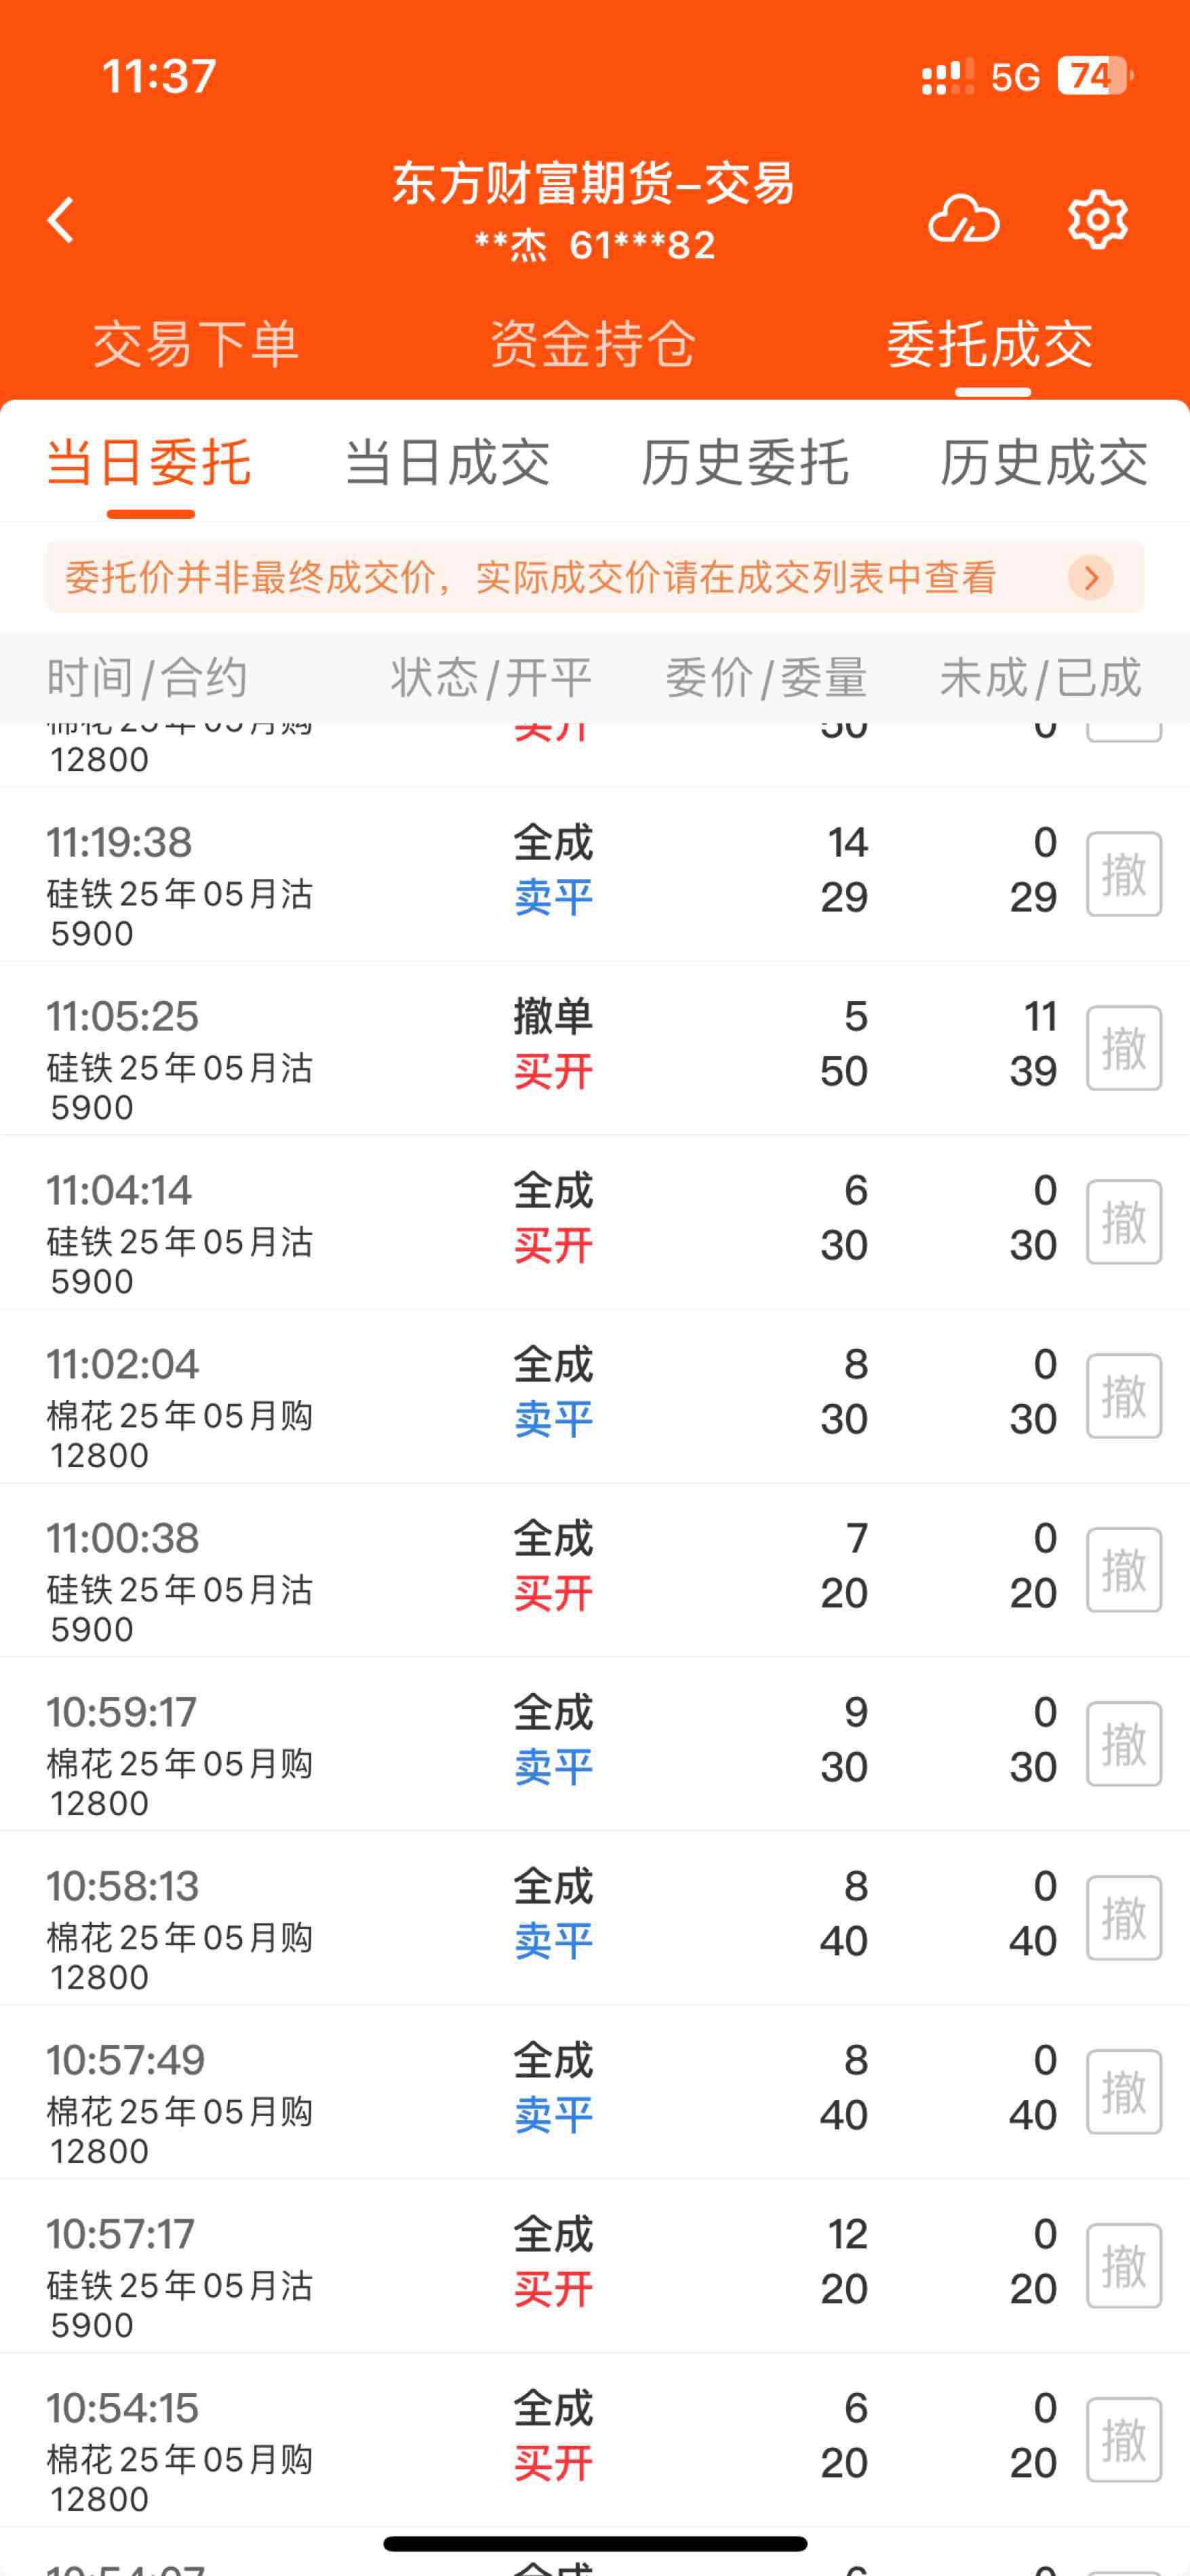The height and width of the screenshot is (2576, 1190).
Task: Switch to 交易下单 tab
Action: click(x=196, y=344)
